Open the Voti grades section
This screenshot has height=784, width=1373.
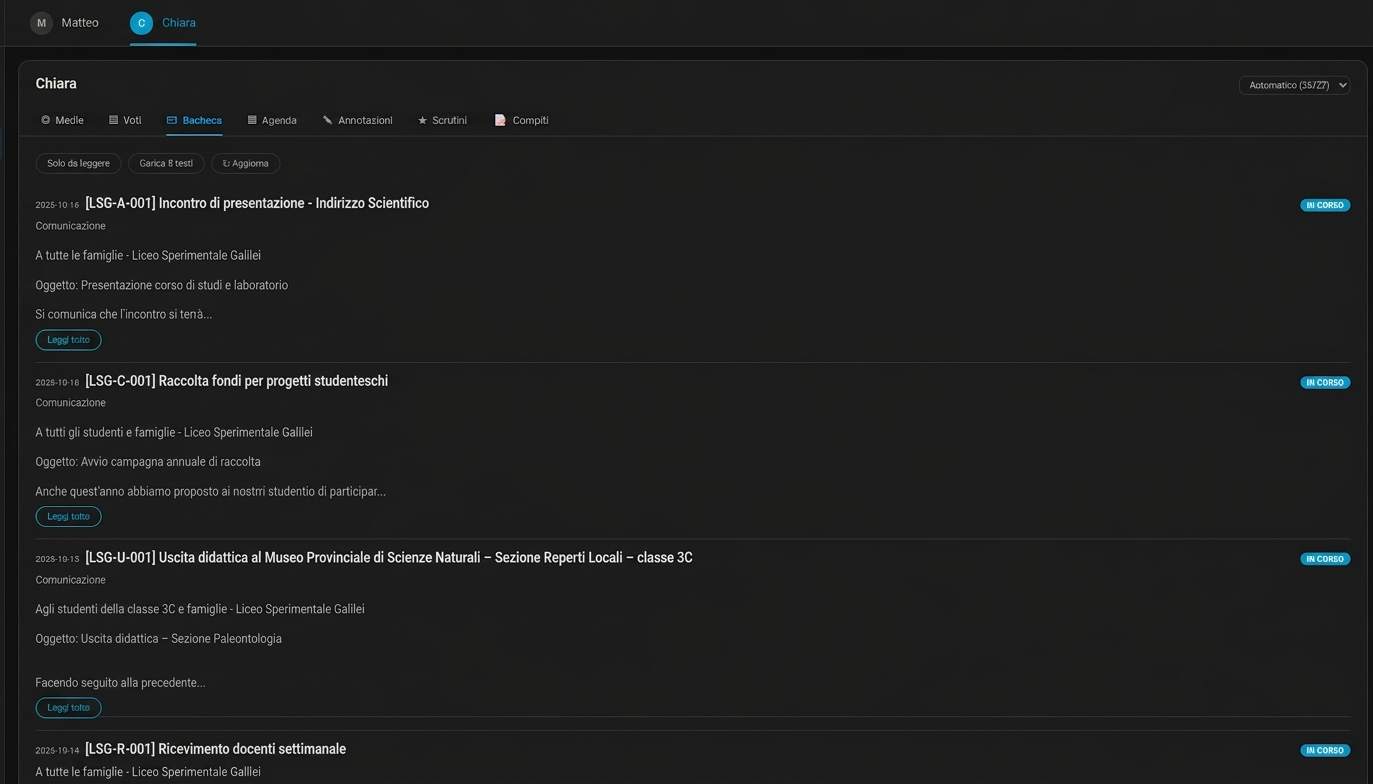(x=125, y=120)
